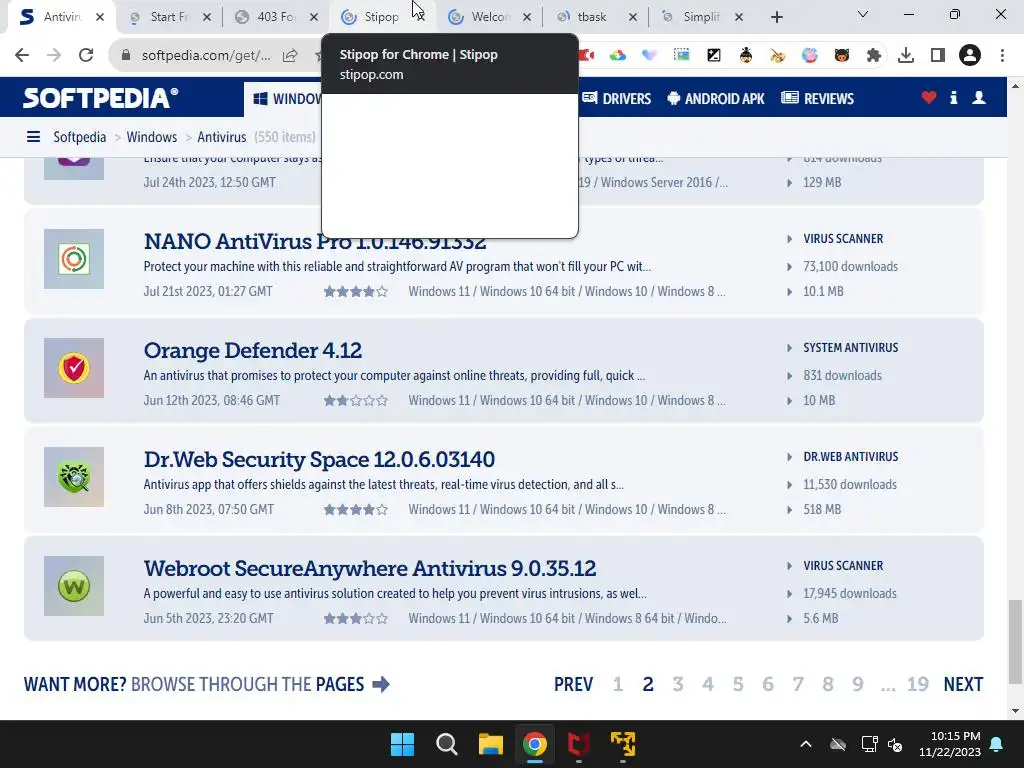Go to page 3
This screenshot has height=768, width=1024.
pos(678,684)
